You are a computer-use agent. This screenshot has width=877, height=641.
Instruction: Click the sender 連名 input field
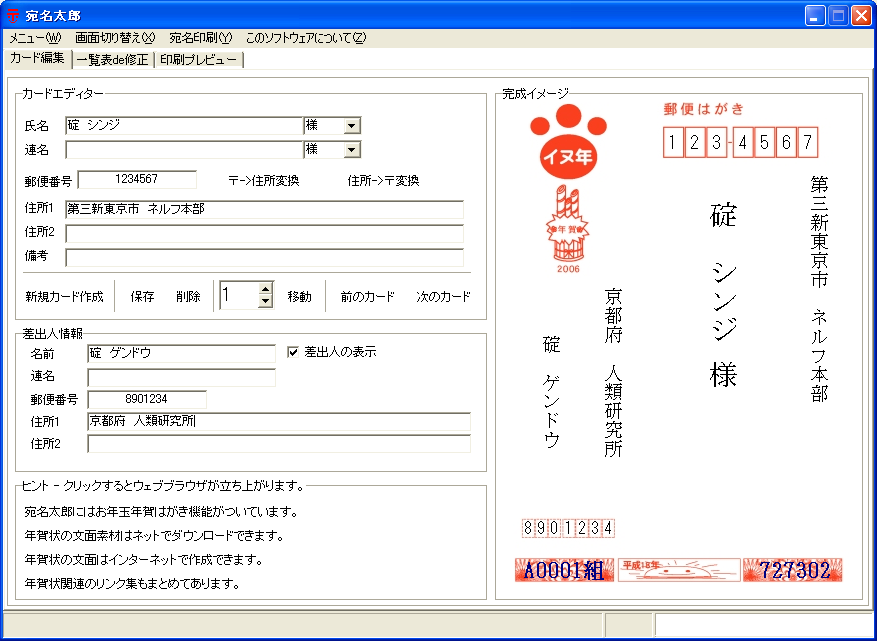[181, 377]
